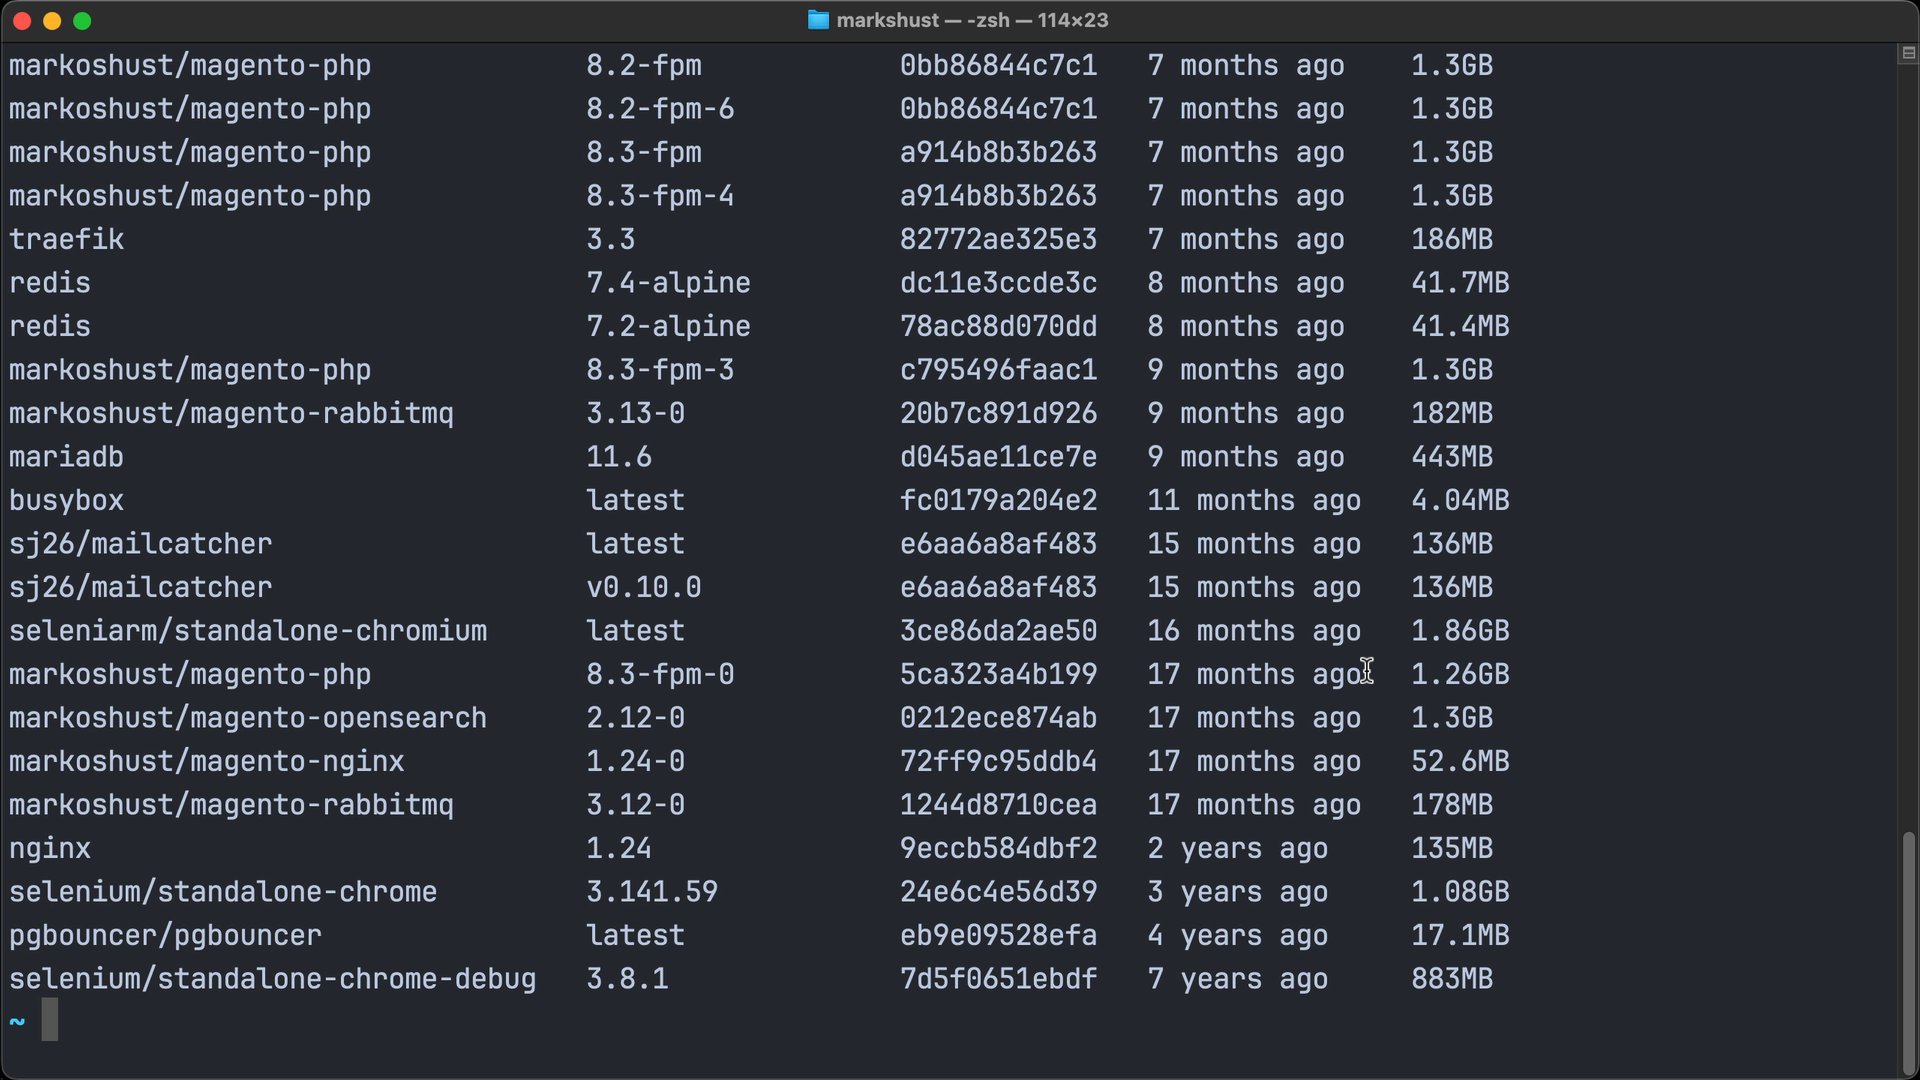Click 17 months ago beside magento-opensearch
Screen dimensions: 1920x1080
[x=1254, y=717]
